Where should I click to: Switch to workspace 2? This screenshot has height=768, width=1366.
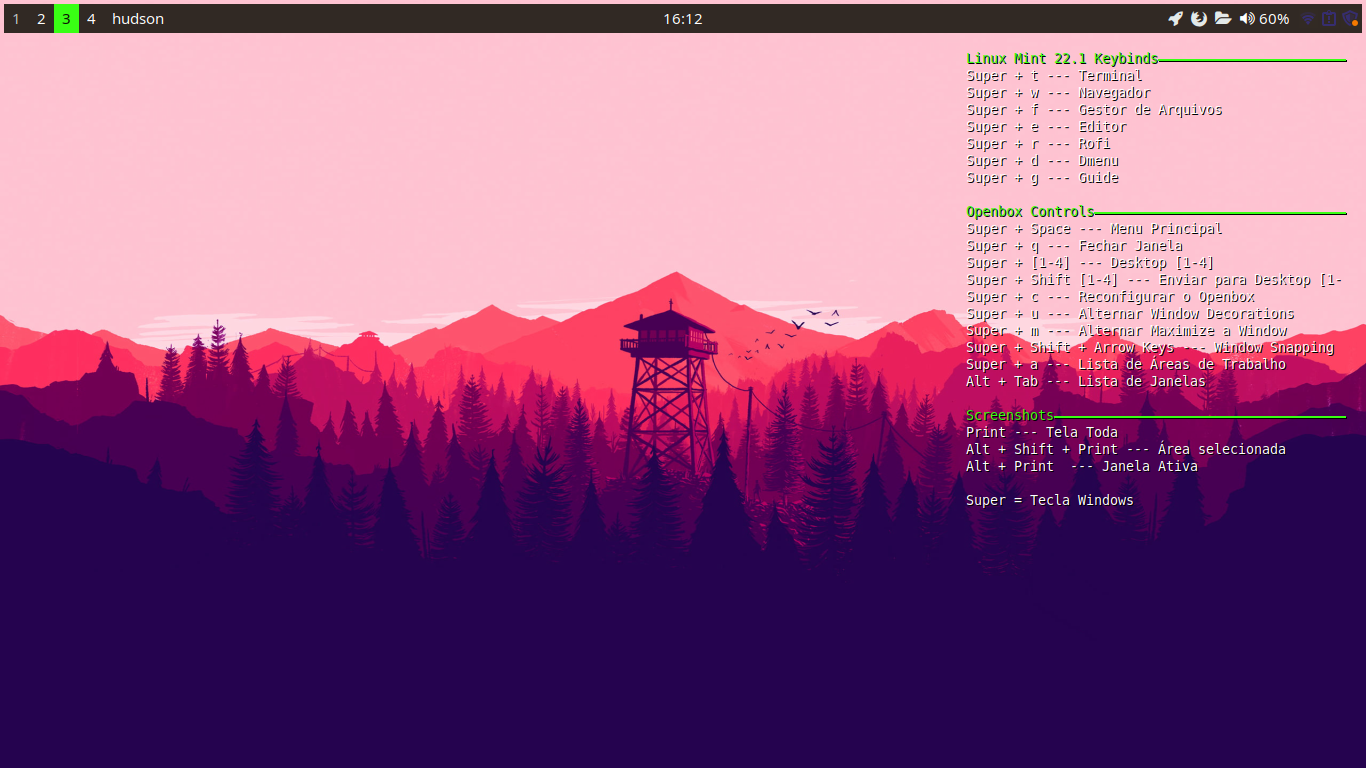click(41, 19)
